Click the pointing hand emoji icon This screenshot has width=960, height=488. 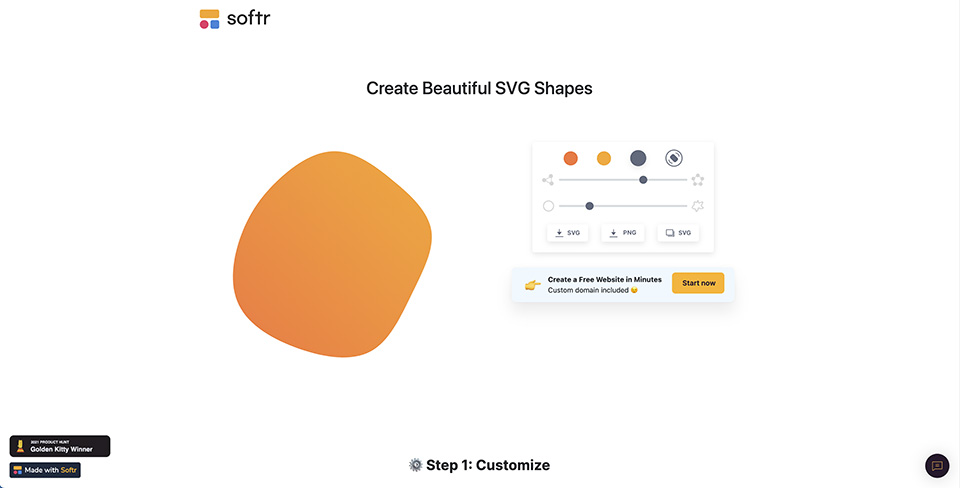532,285
